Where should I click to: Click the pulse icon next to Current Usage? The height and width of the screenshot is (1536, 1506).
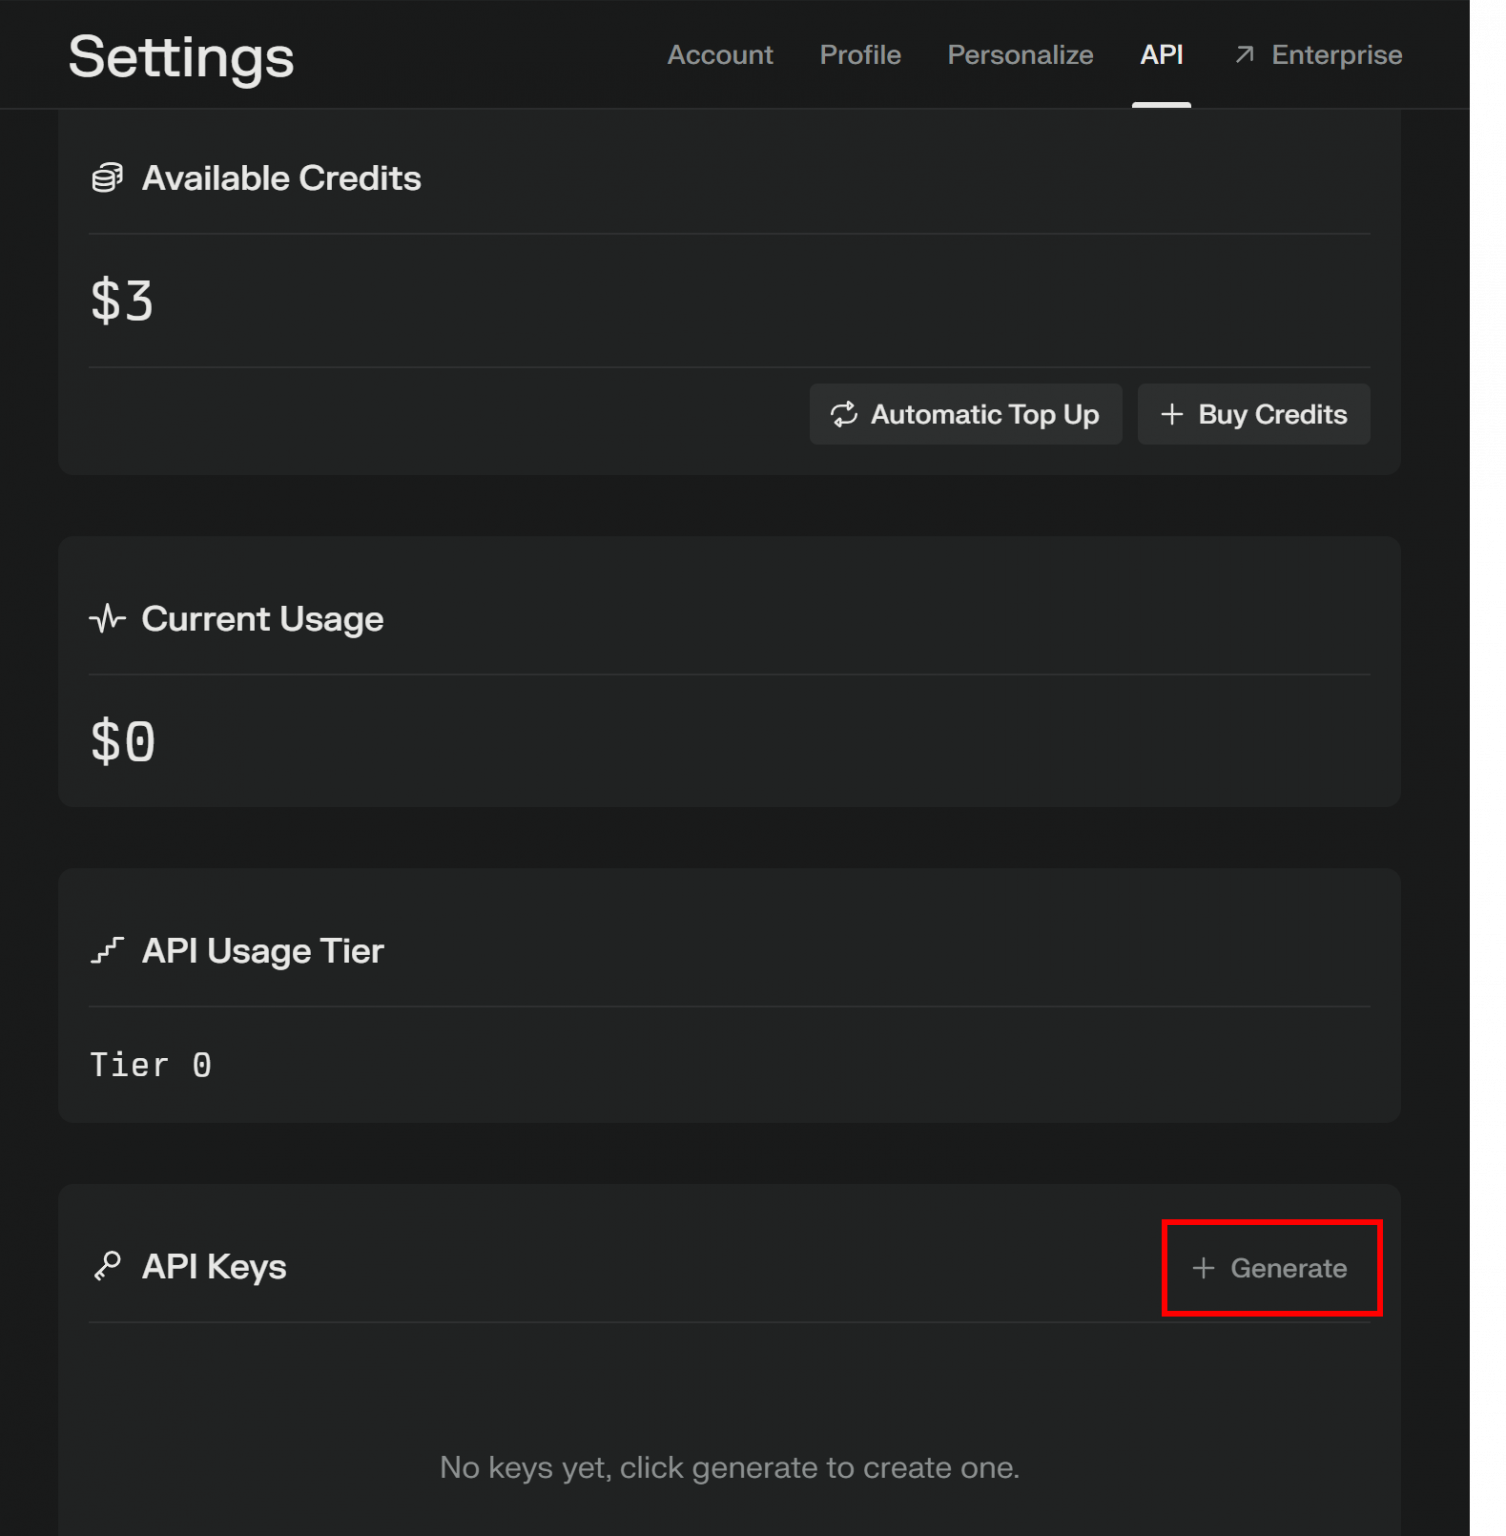[107, 619]
